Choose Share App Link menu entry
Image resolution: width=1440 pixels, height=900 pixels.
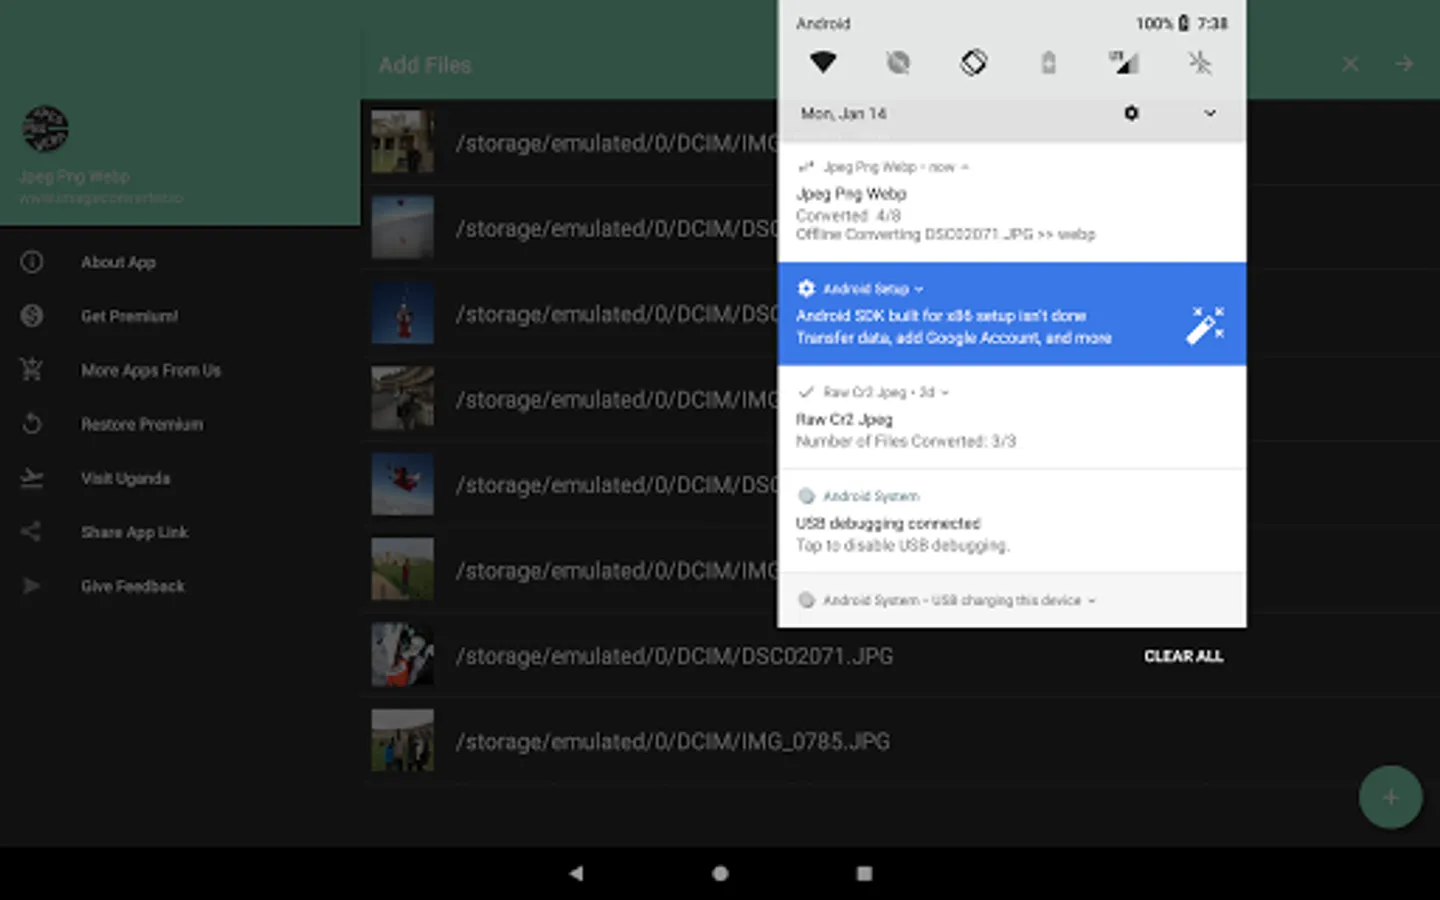pyautogui.click(x=134, y=532)
